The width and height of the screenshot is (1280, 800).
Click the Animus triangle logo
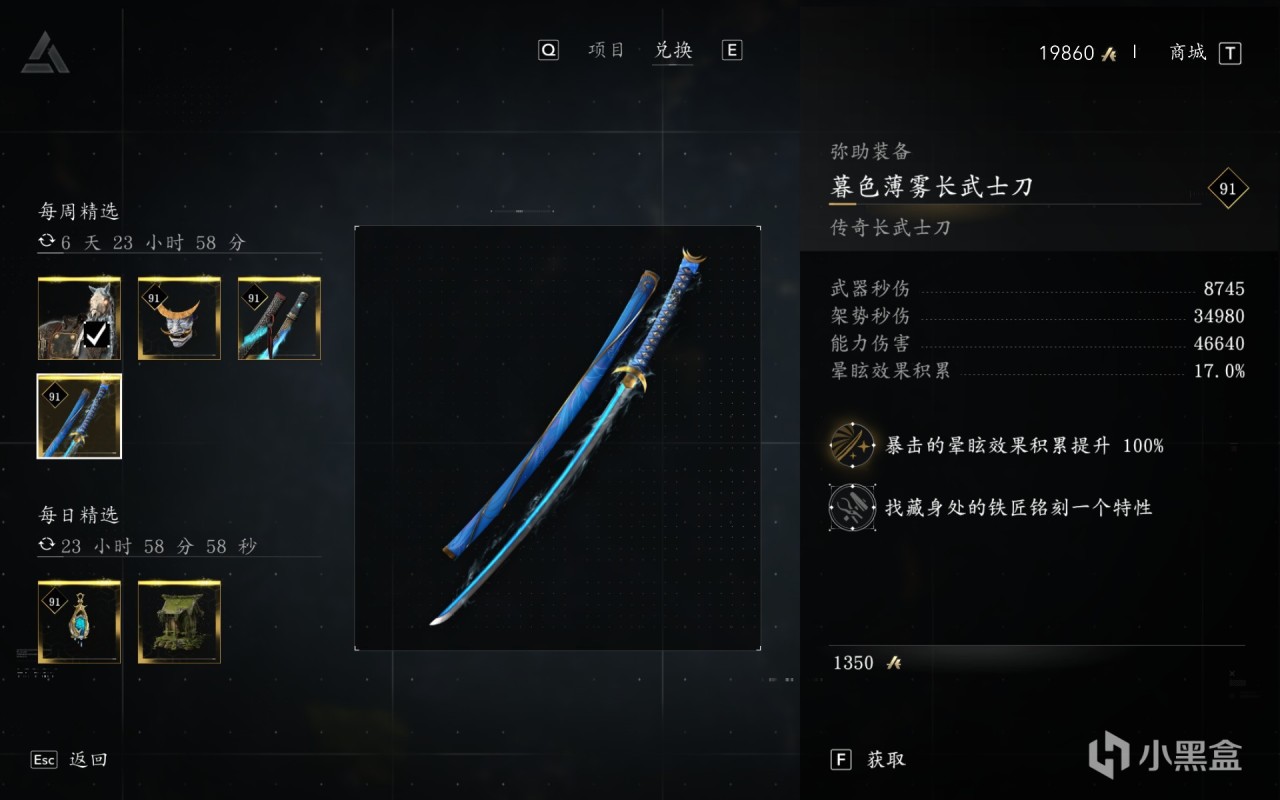coord(46,52)
